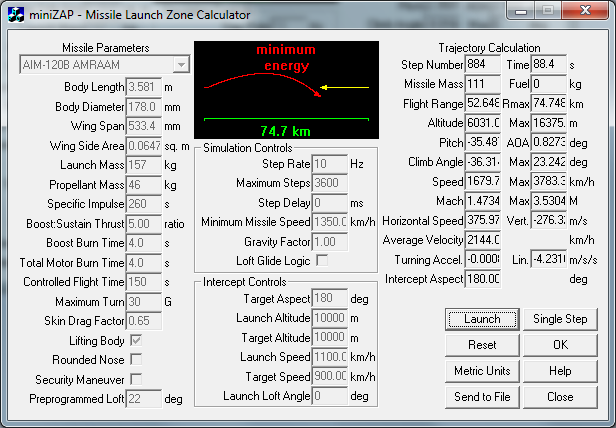The width and height of the screenshot is (616, 428).
Task: Close the miniZAP window with X
Action: (585, 10)
